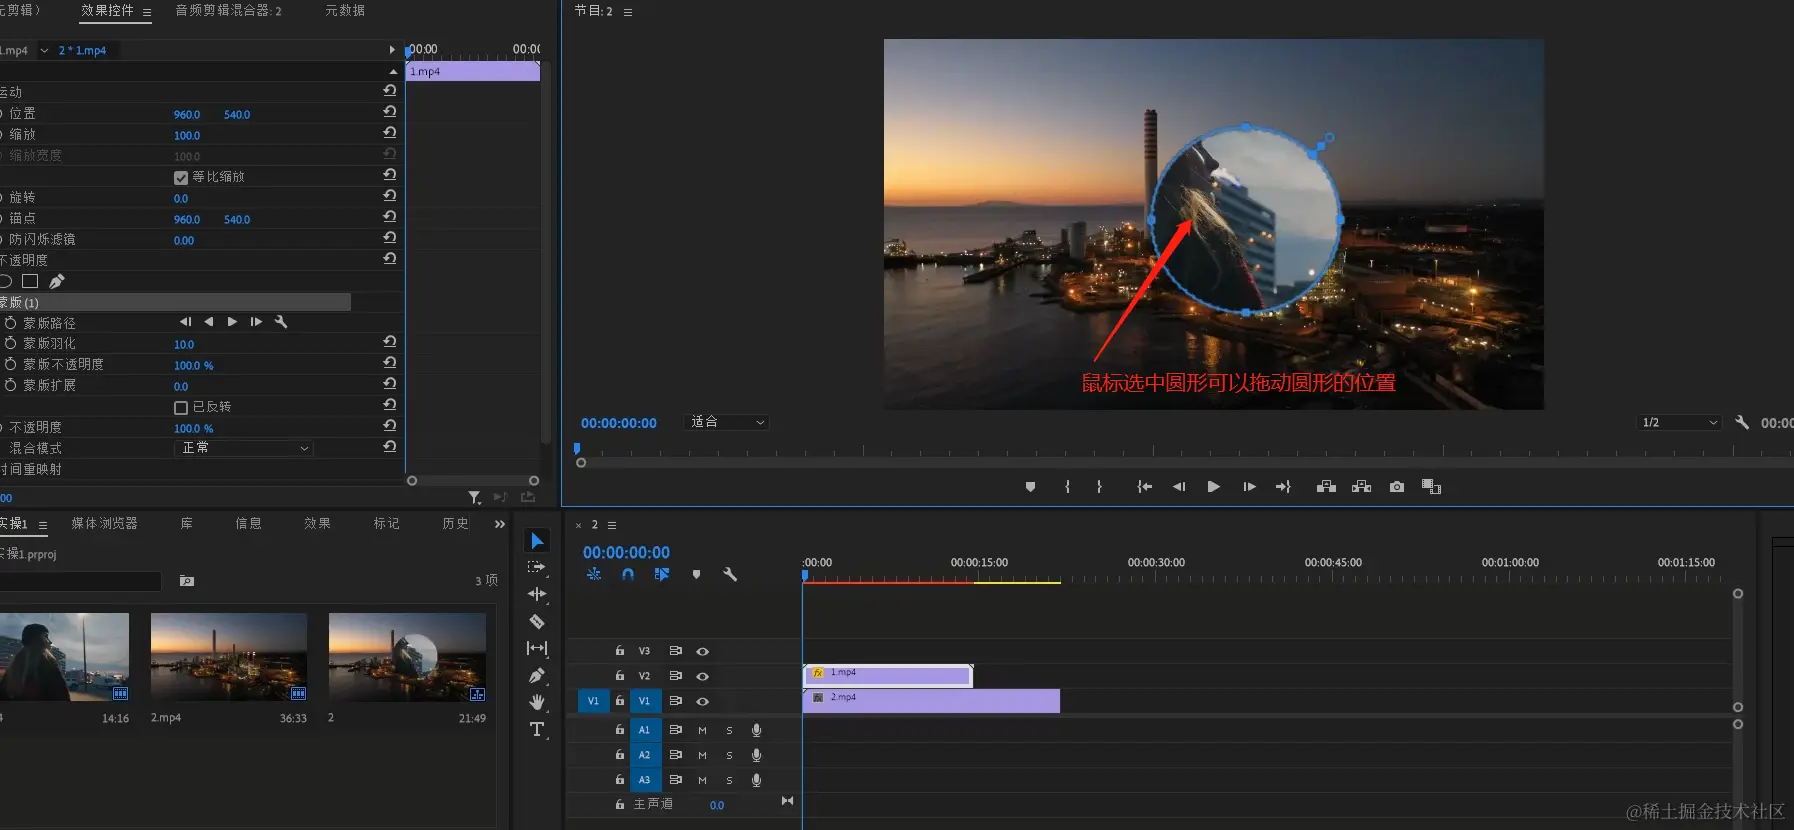1794x830 pixels.
Task: Open the 混合模式 blend mode dropdown
Action: click(244, 448)
